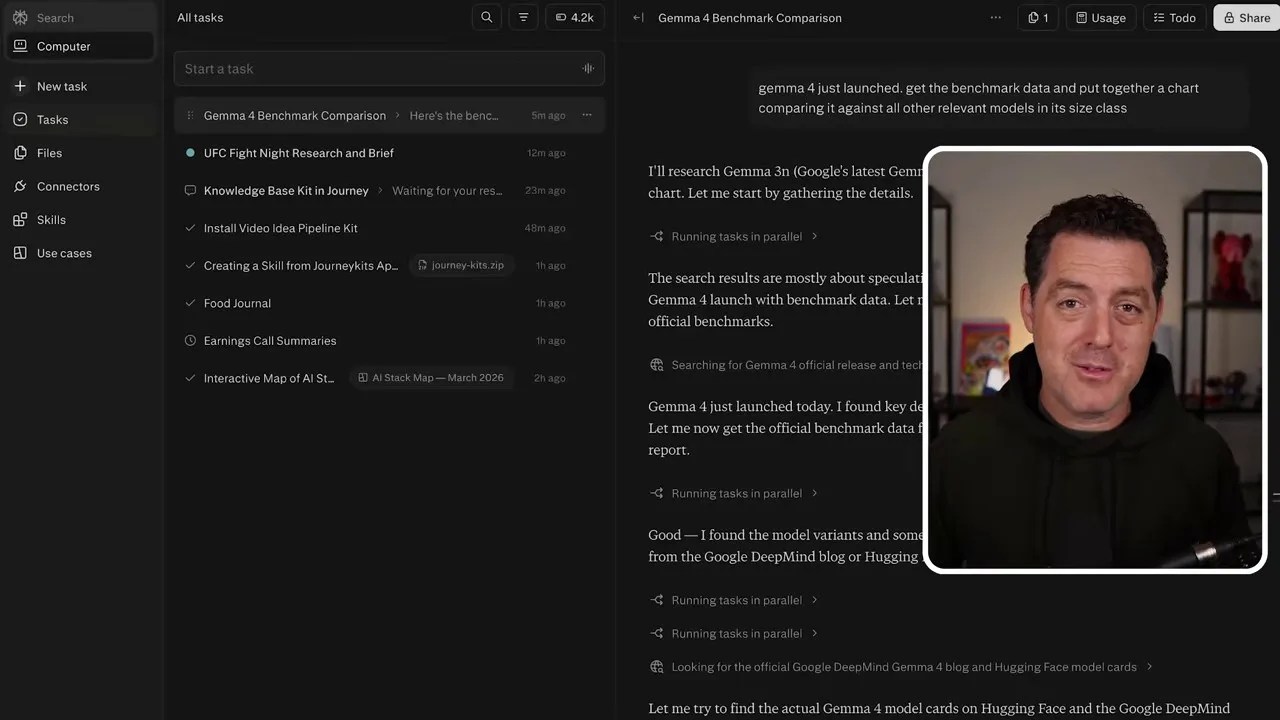Open the task filter options icon
The width and height of the screenshot is (1280, 720).
tap(523, 18)
